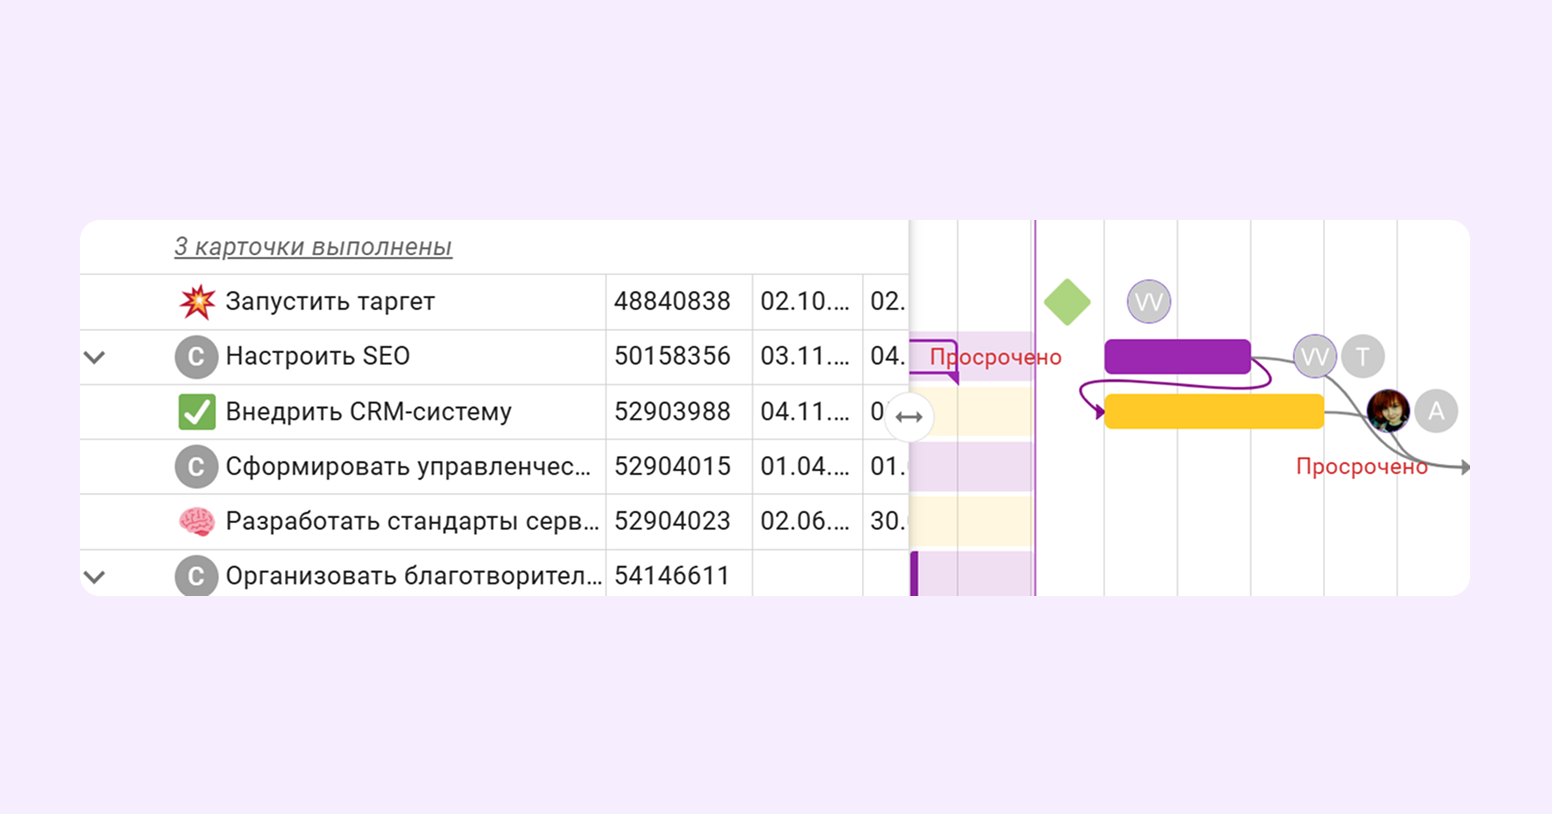Click the gray A avatar on the timeline

pos(1436,411)
